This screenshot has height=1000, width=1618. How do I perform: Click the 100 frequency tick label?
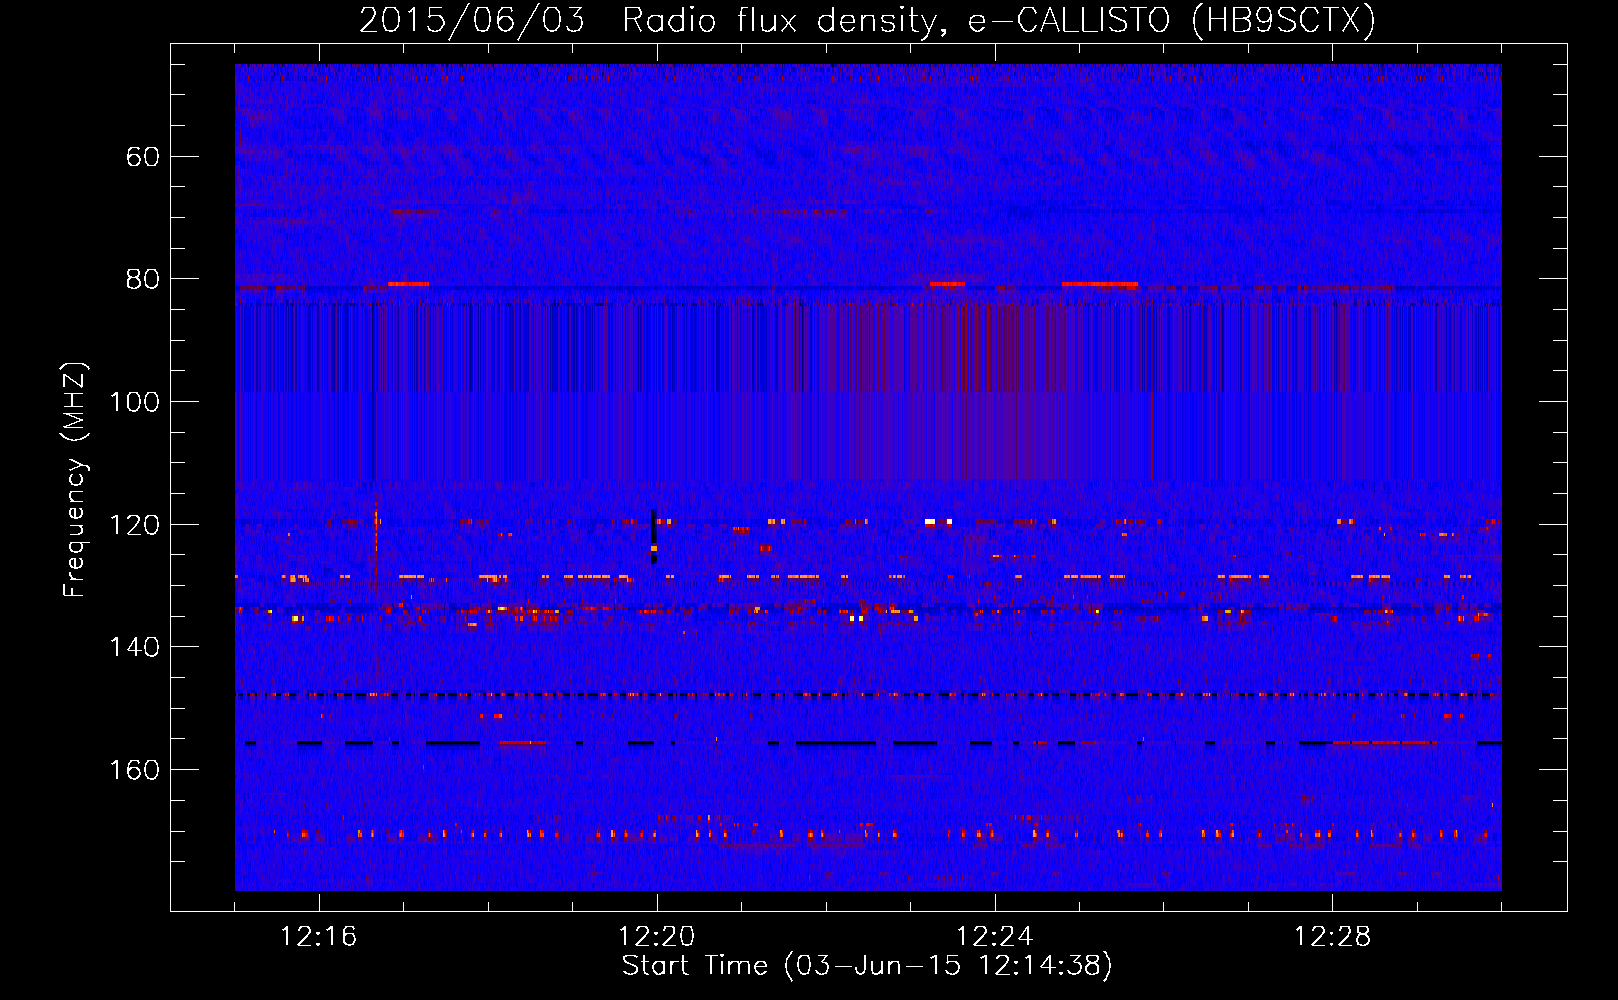pos(135,402)
